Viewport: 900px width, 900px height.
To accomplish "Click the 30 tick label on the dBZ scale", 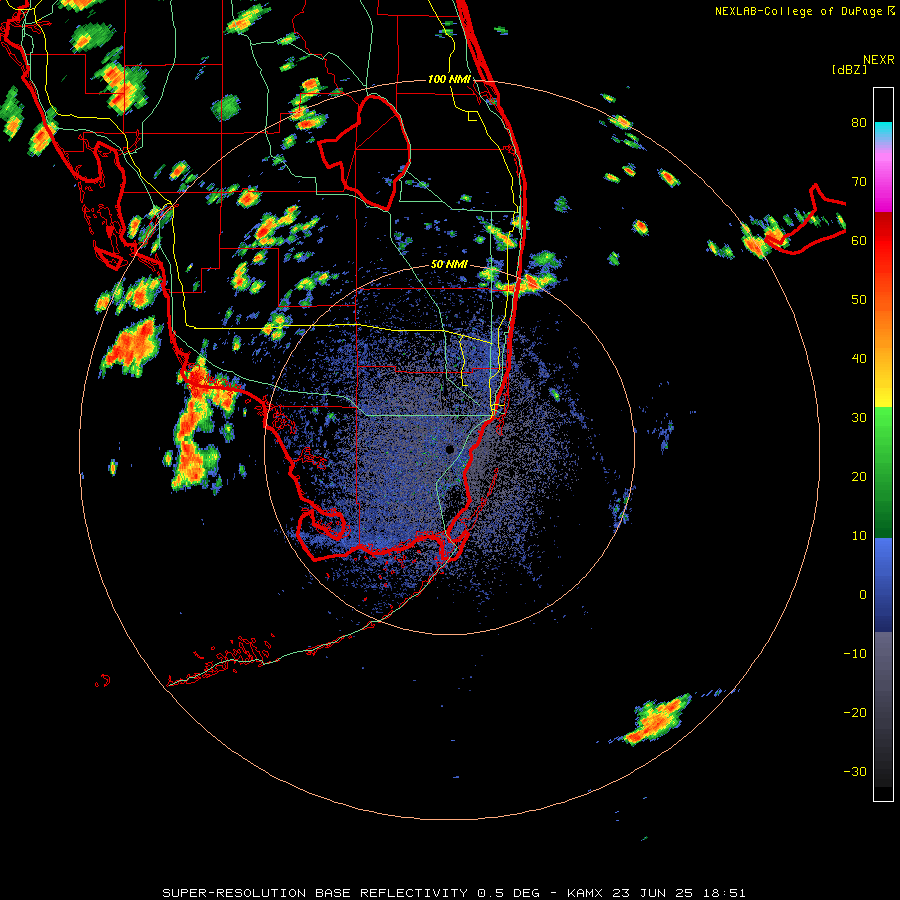I will 859,418.
